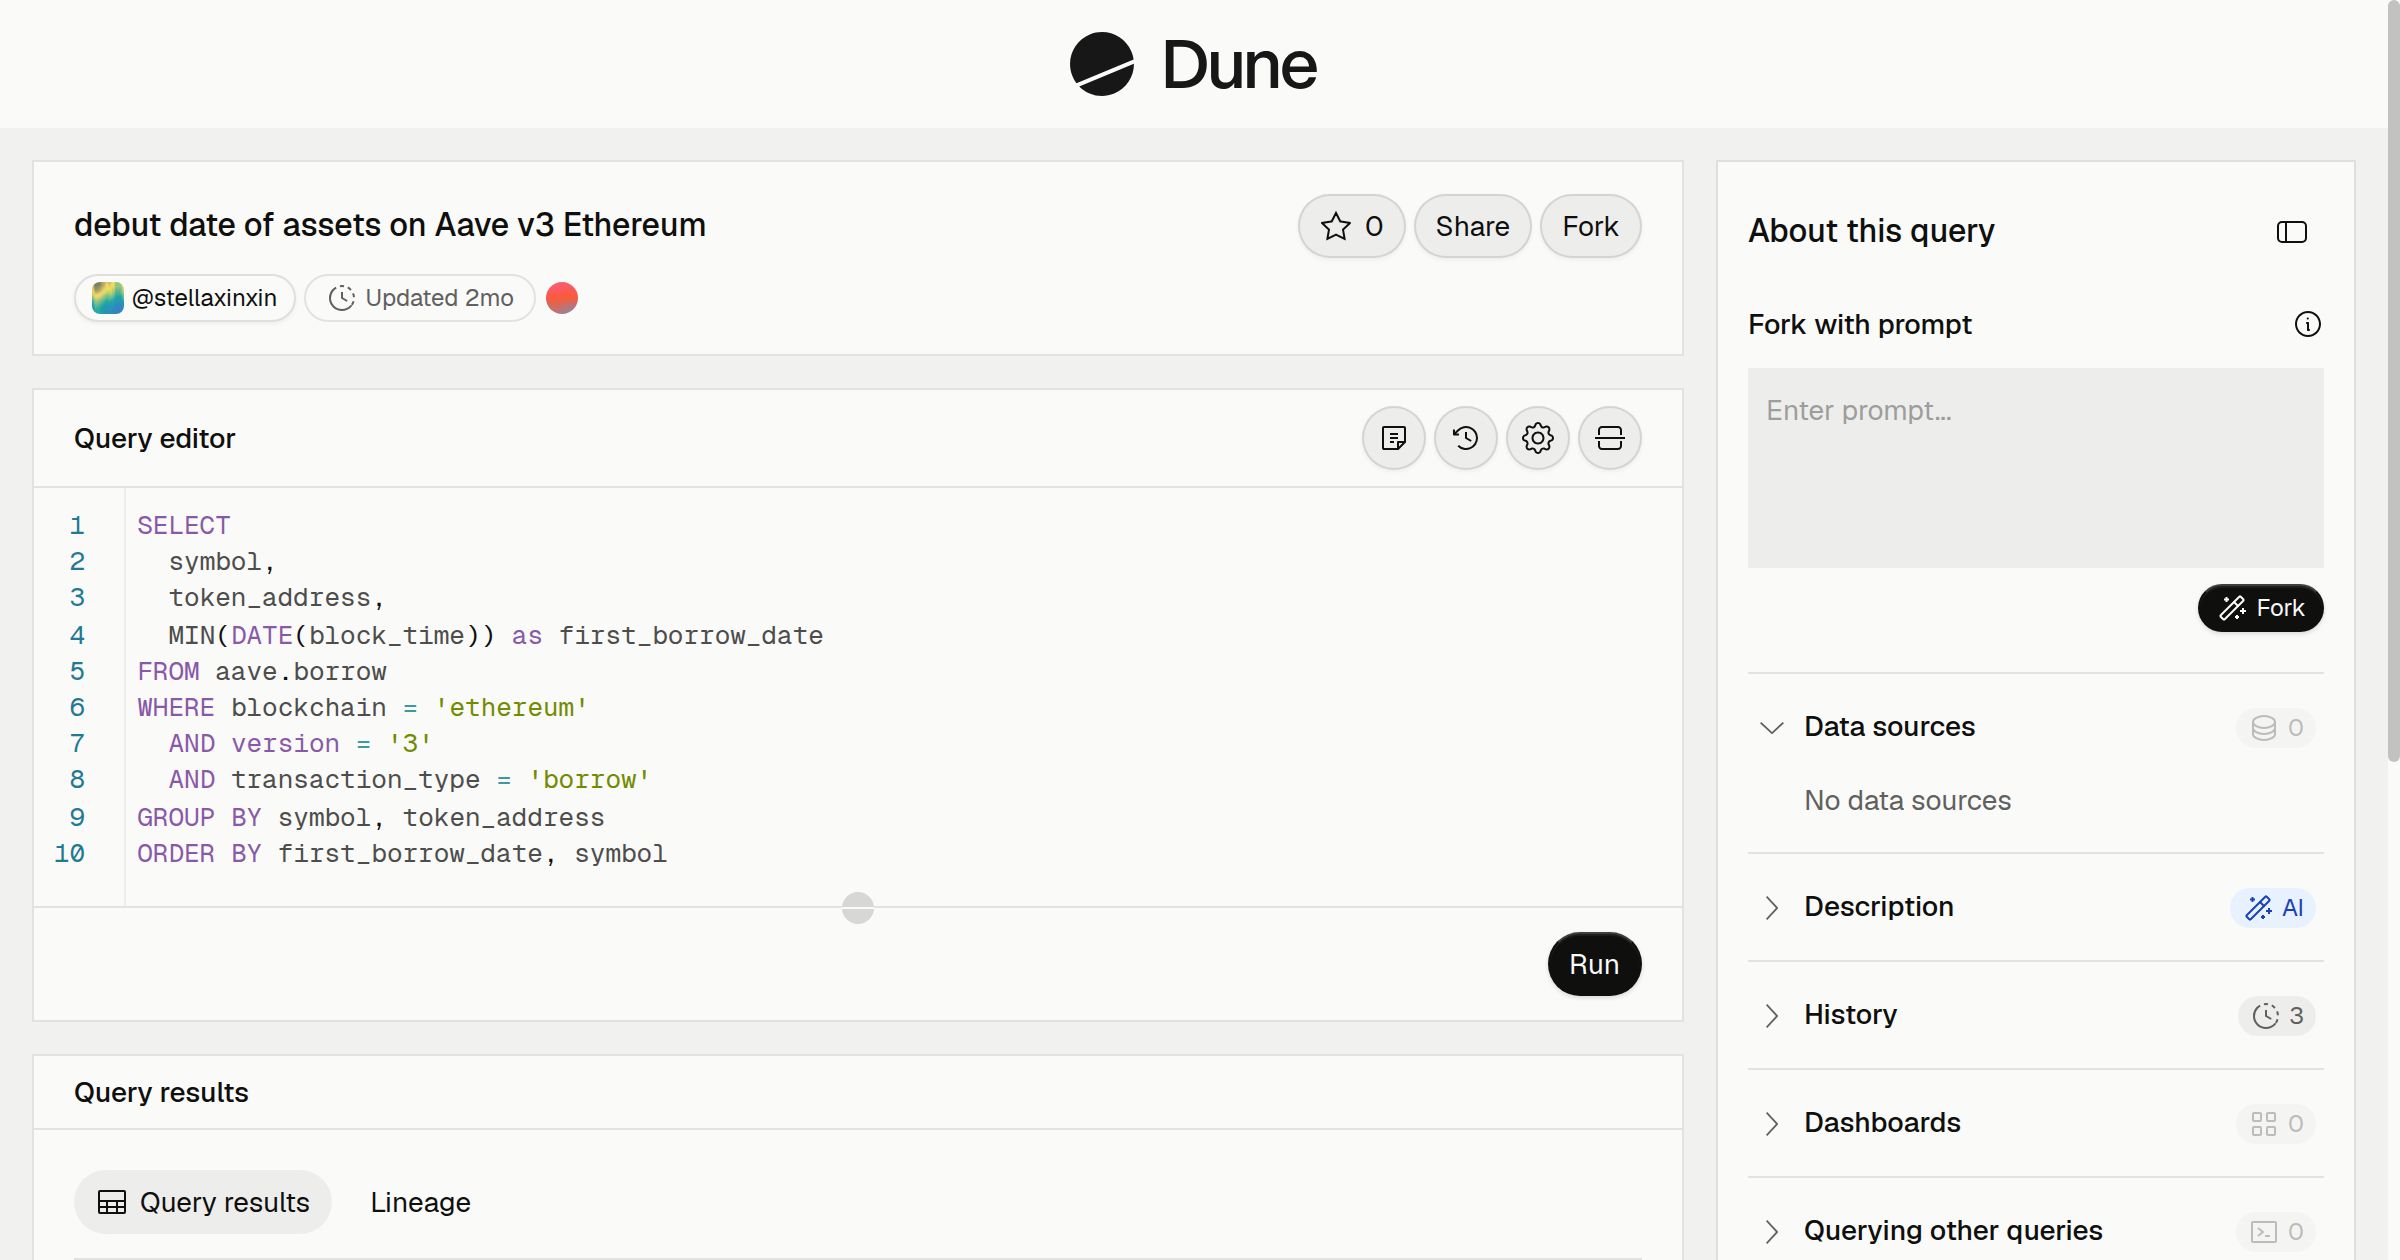Click the Data sources count badge
The width and height of the screenshot is (2400, 1260).
pos(2276,727)
